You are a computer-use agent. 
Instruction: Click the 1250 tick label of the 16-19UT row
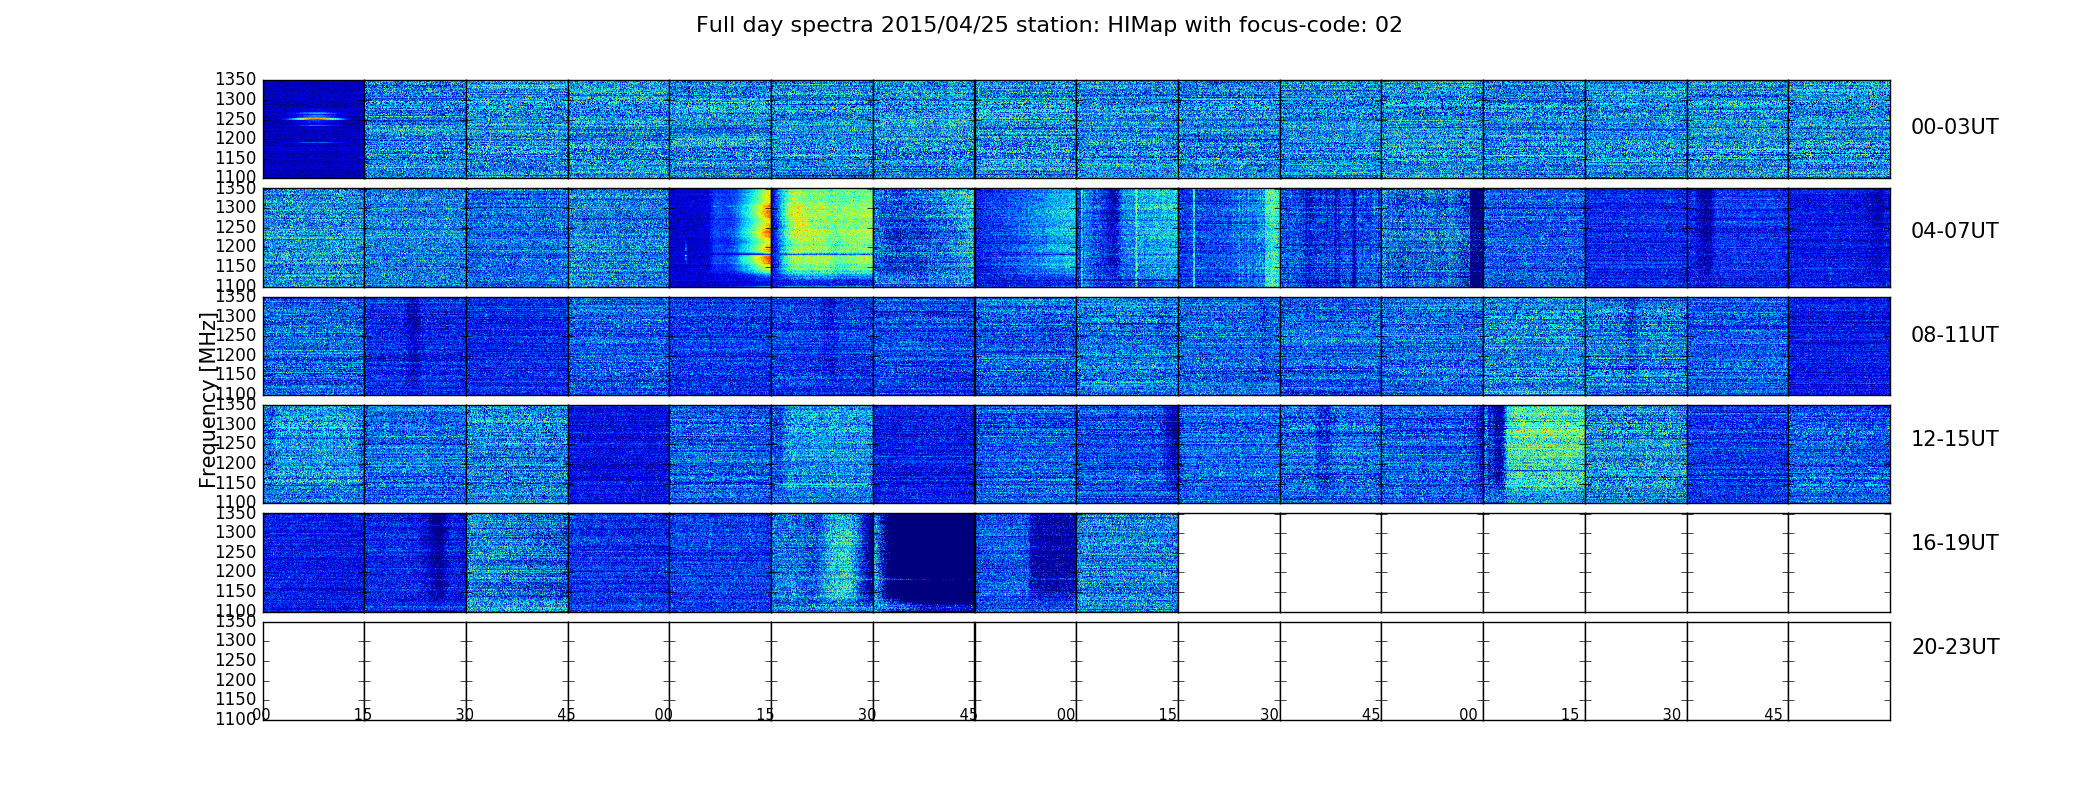pos(236,552)
